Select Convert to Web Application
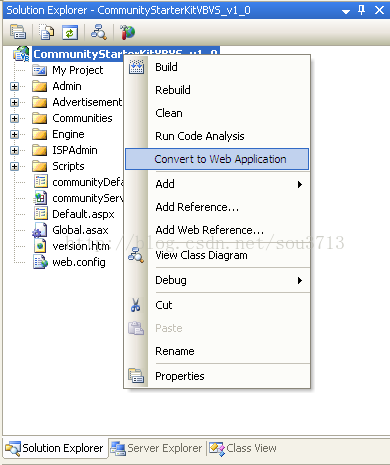The width and height of the screenshot is (390, 465). point(217,159)
